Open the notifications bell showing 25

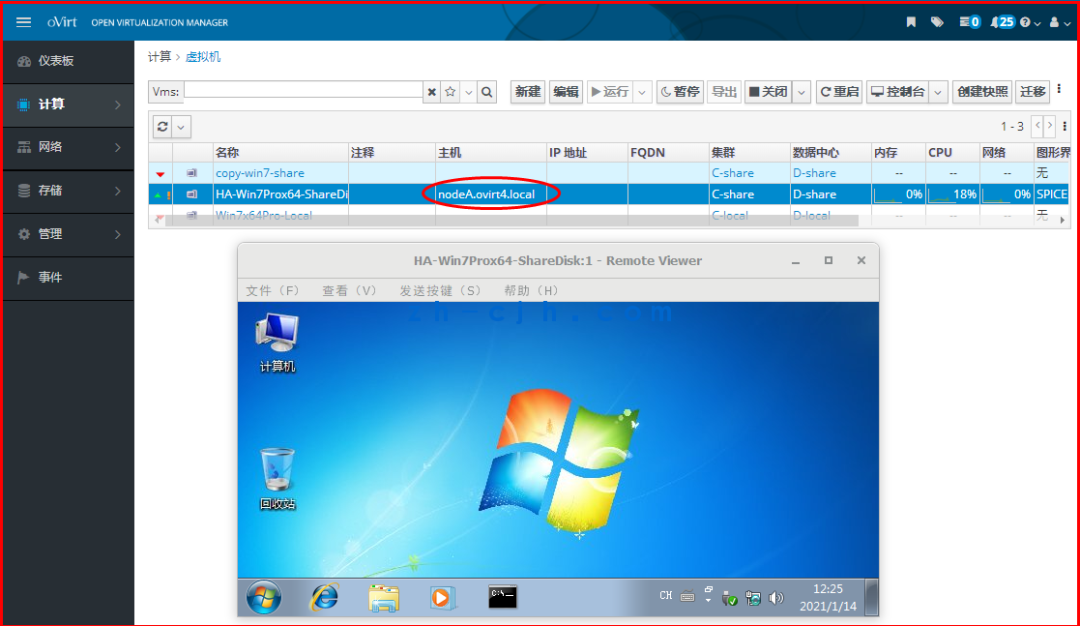[1002, 22]
